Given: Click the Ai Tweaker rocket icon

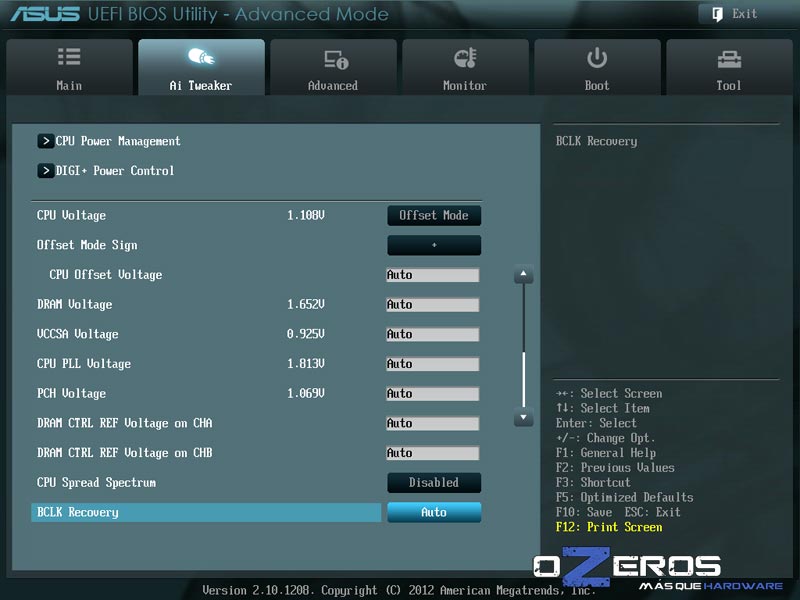Looking at the screenshot, I should pyautogui.click(x=201, y=57).
